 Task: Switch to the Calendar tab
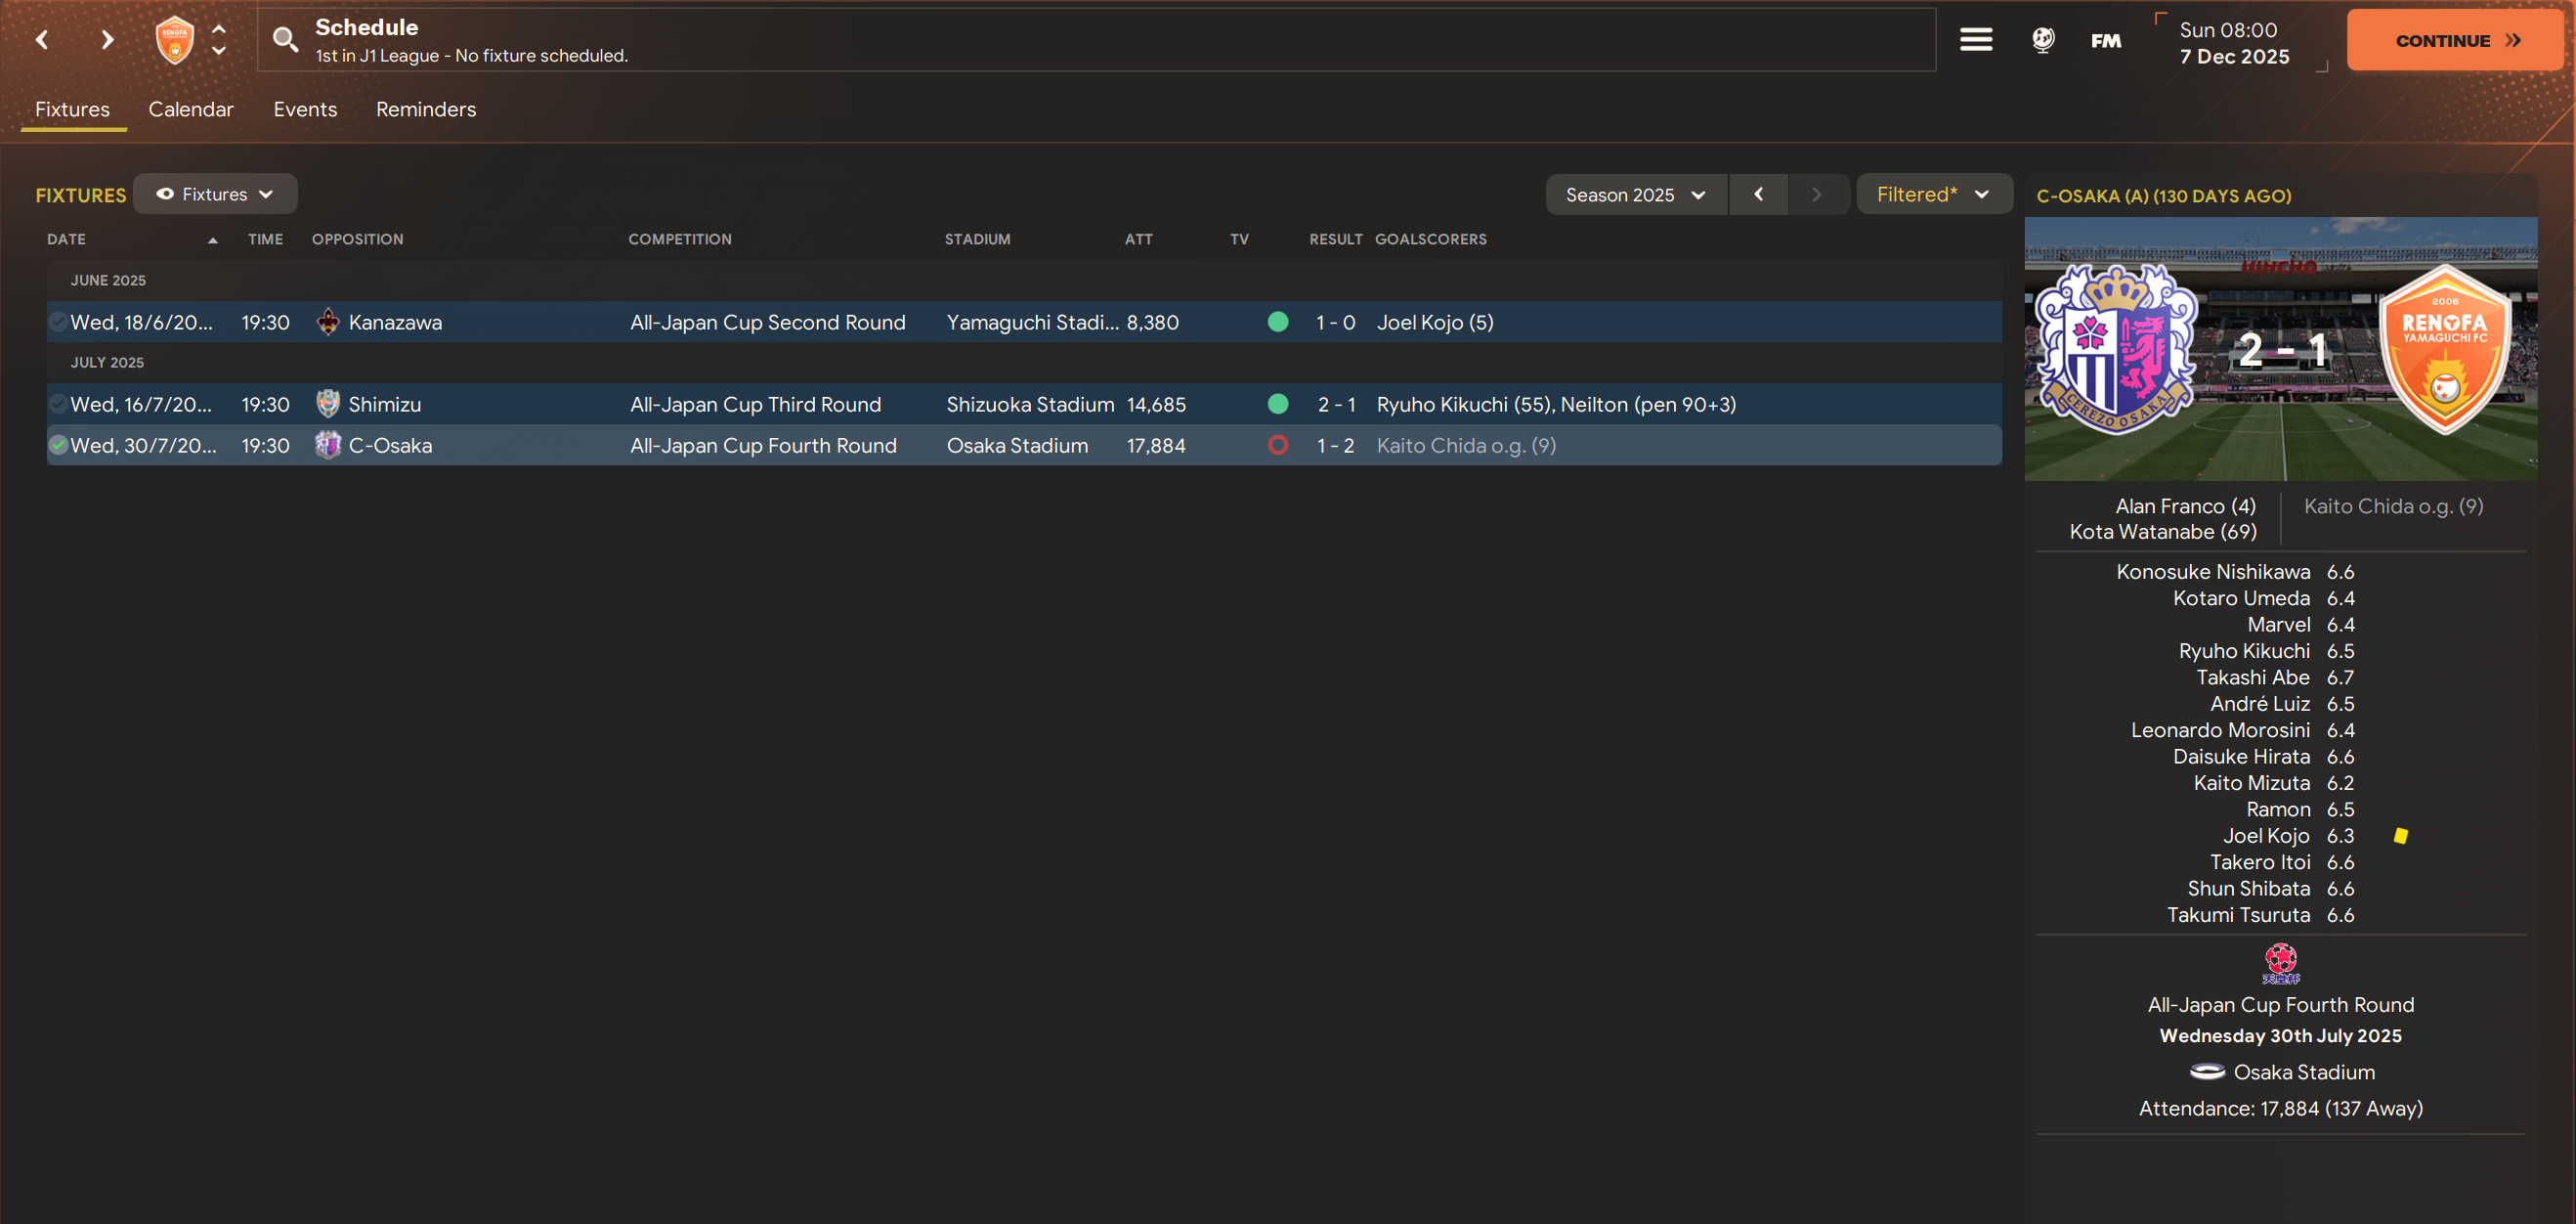pyautogui.click(x=191, y=109)
